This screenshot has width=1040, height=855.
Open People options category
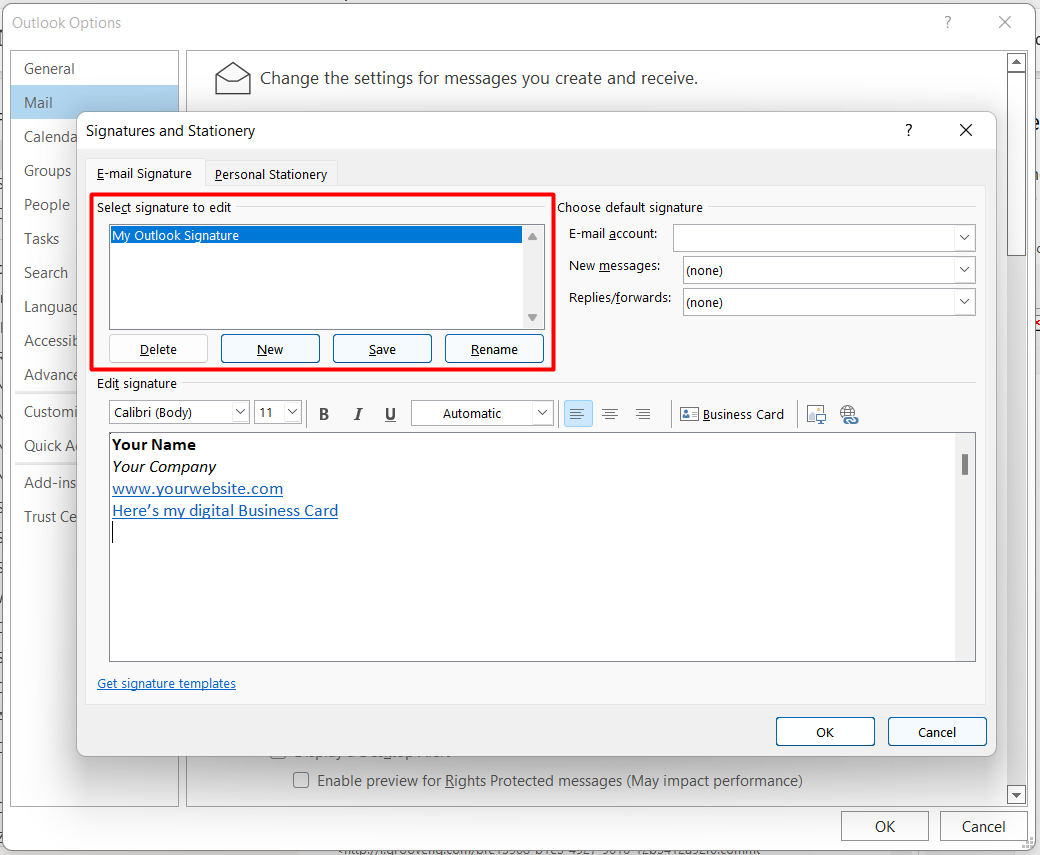(x=46, y=204)
